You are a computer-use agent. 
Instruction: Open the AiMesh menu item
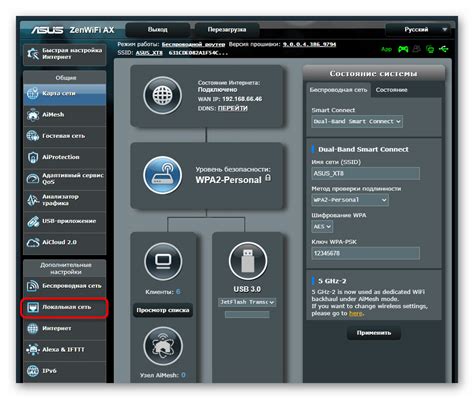pos(65,115)
